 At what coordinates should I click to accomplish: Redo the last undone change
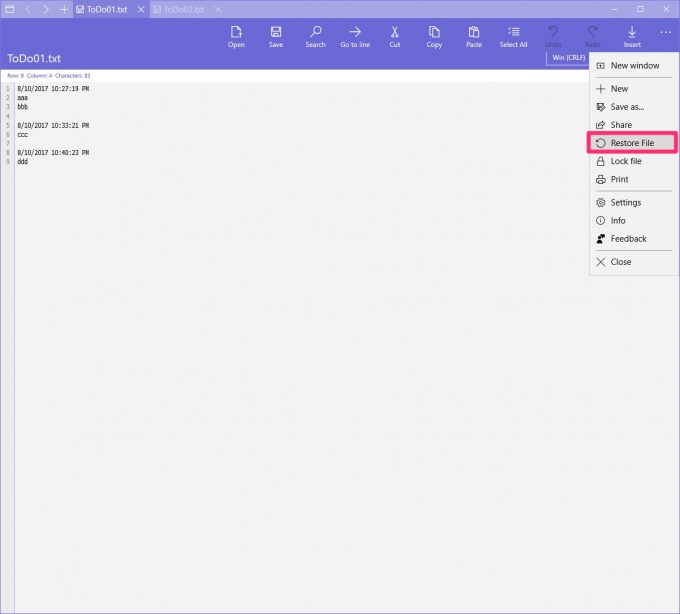[x=592, y=36]
